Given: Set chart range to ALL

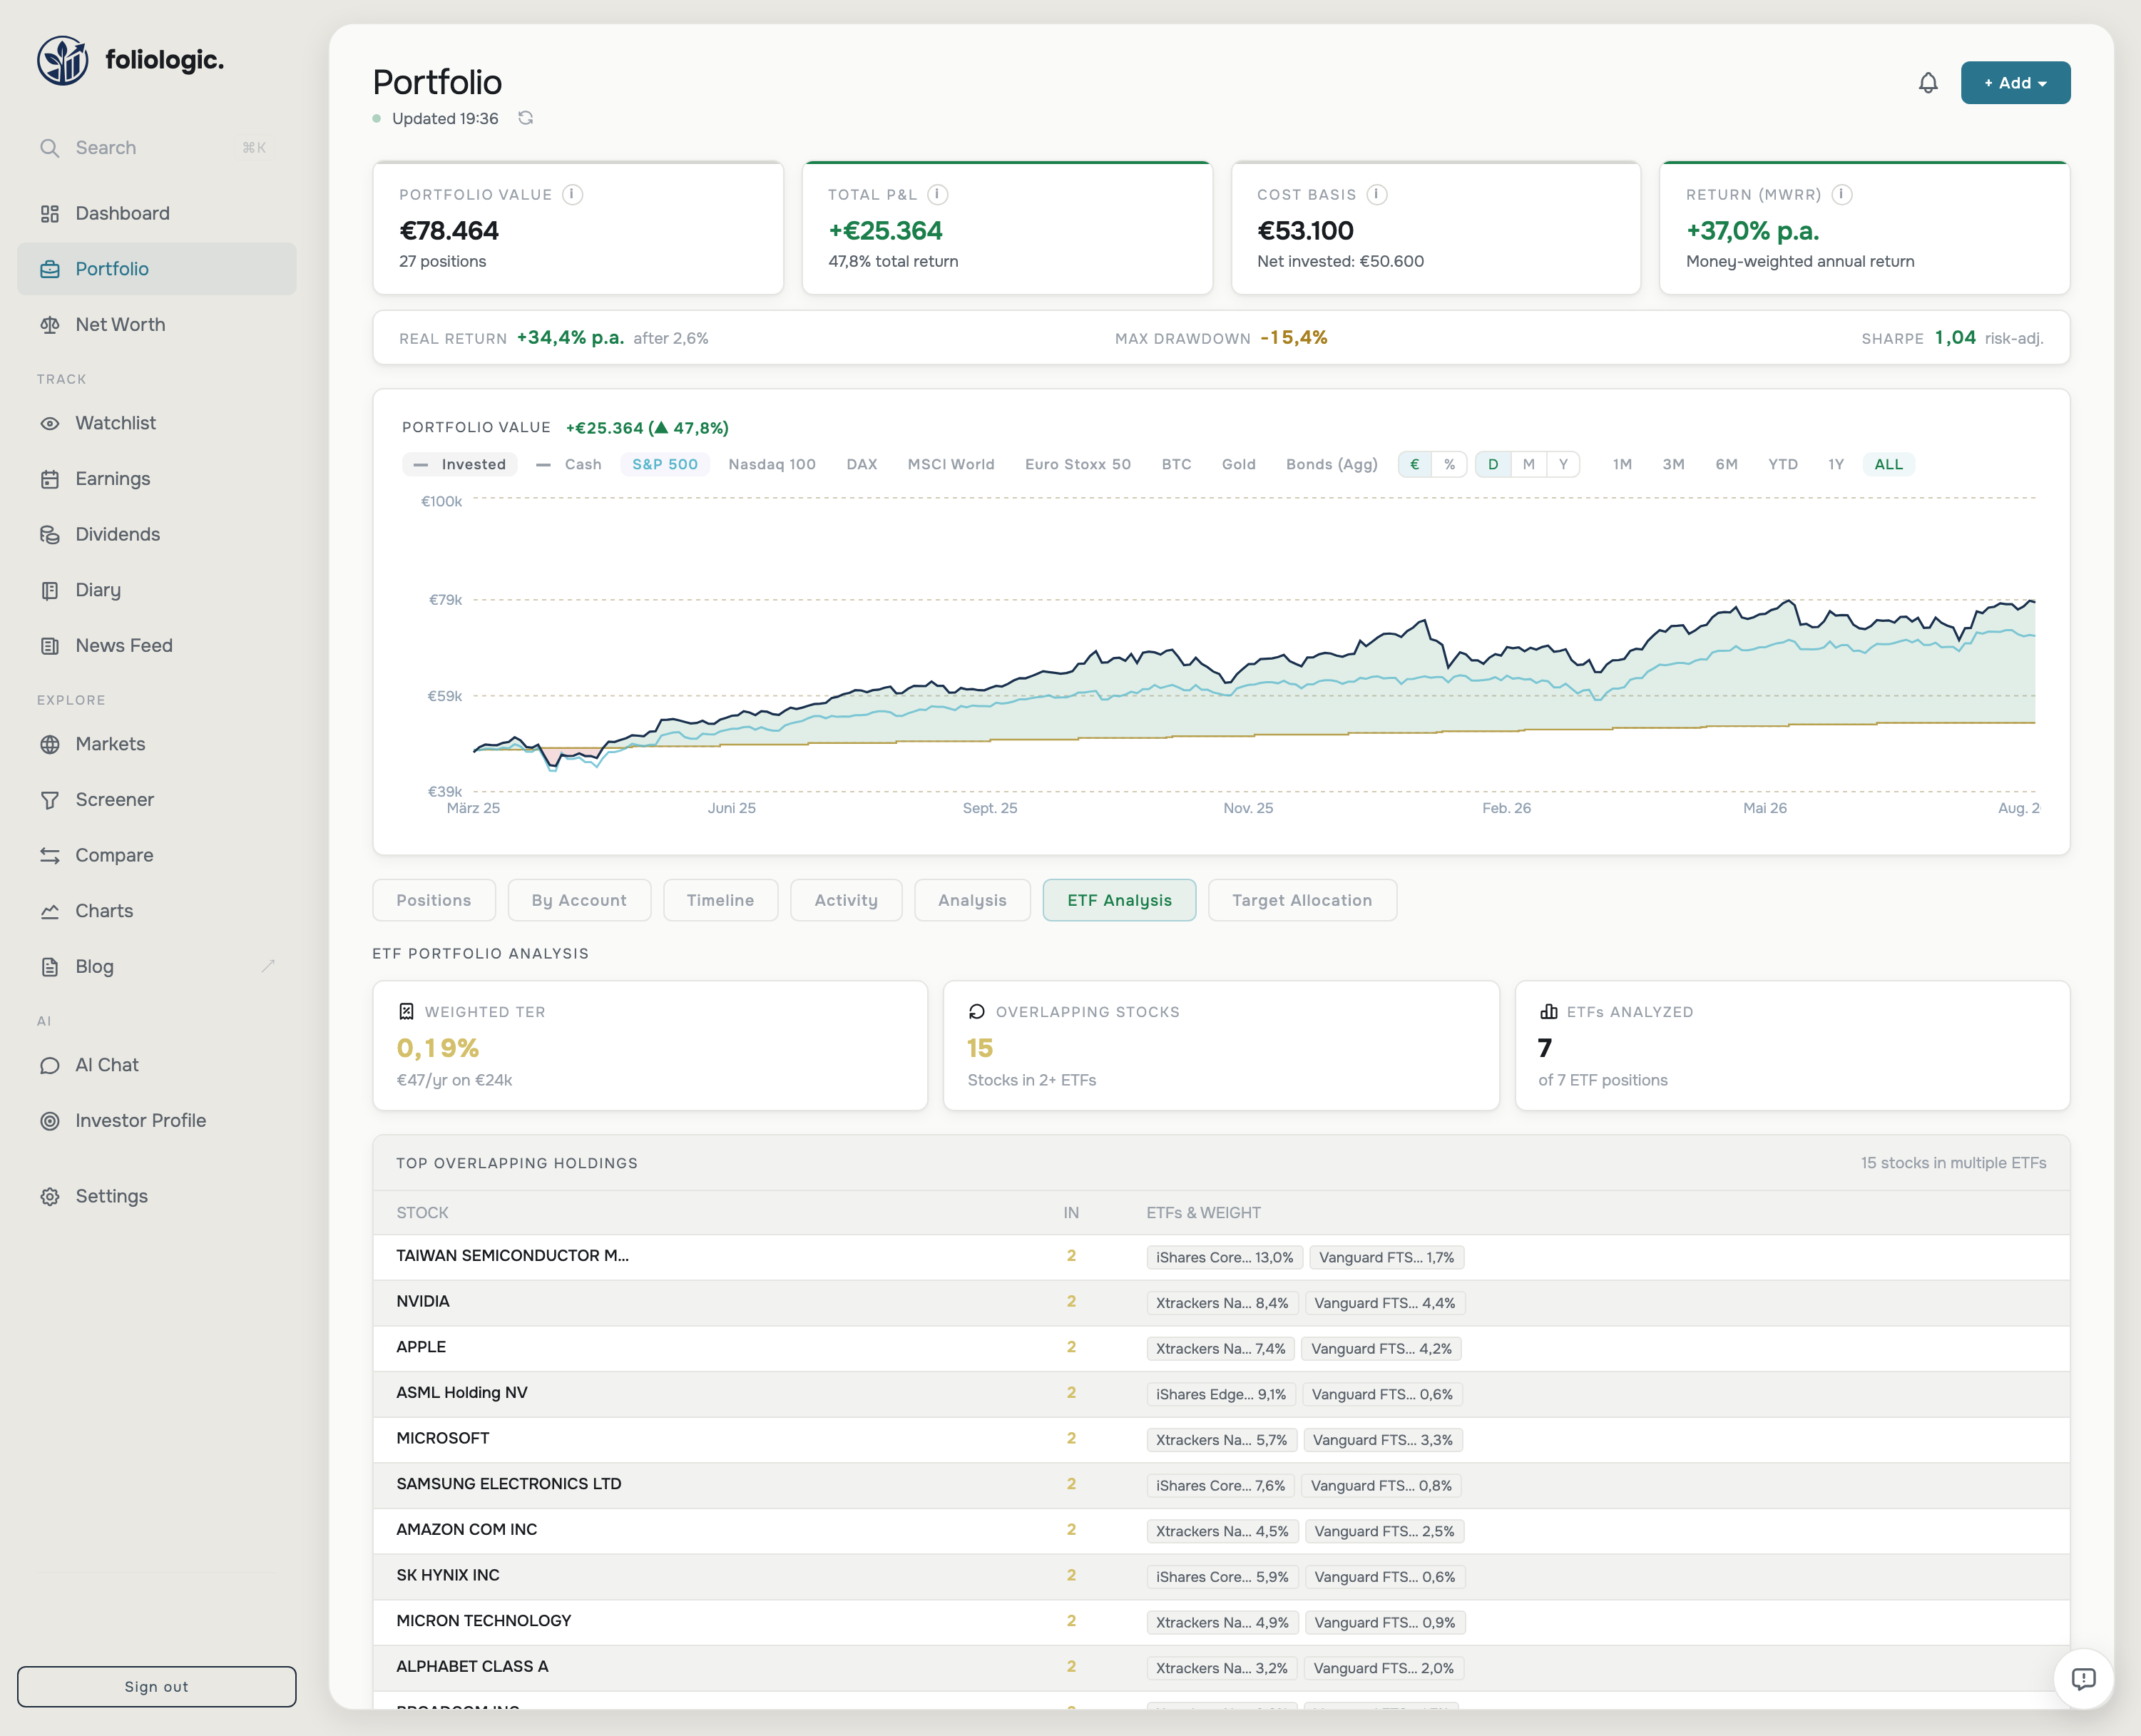Looking at the screenshot, I should point(1889,464).
